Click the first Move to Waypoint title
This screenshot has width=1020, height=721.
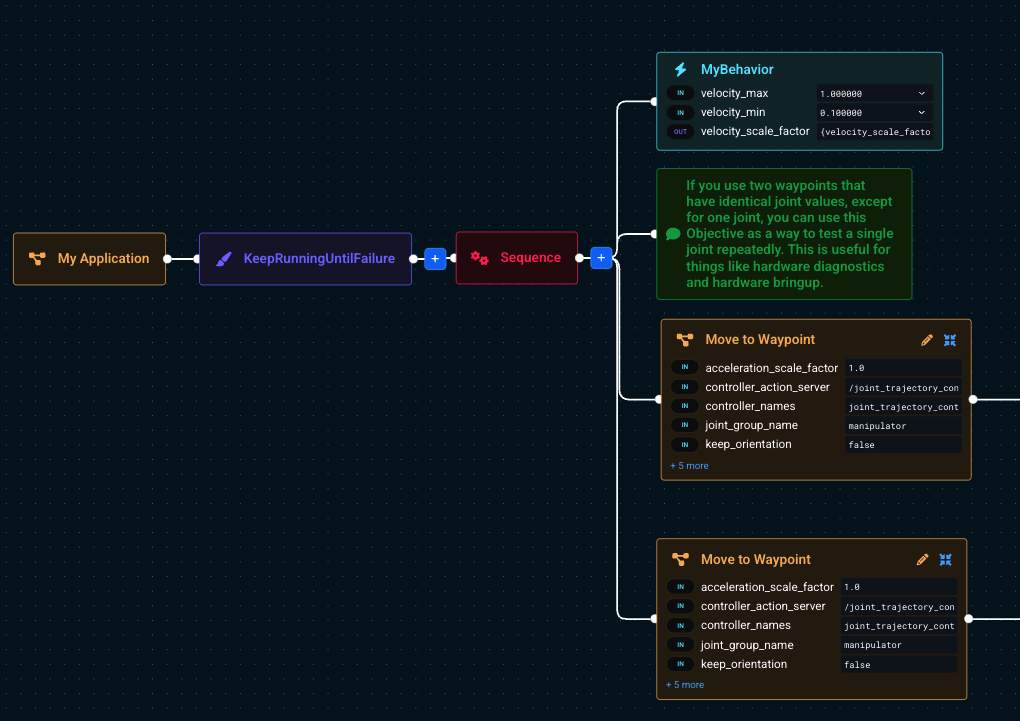760,340
